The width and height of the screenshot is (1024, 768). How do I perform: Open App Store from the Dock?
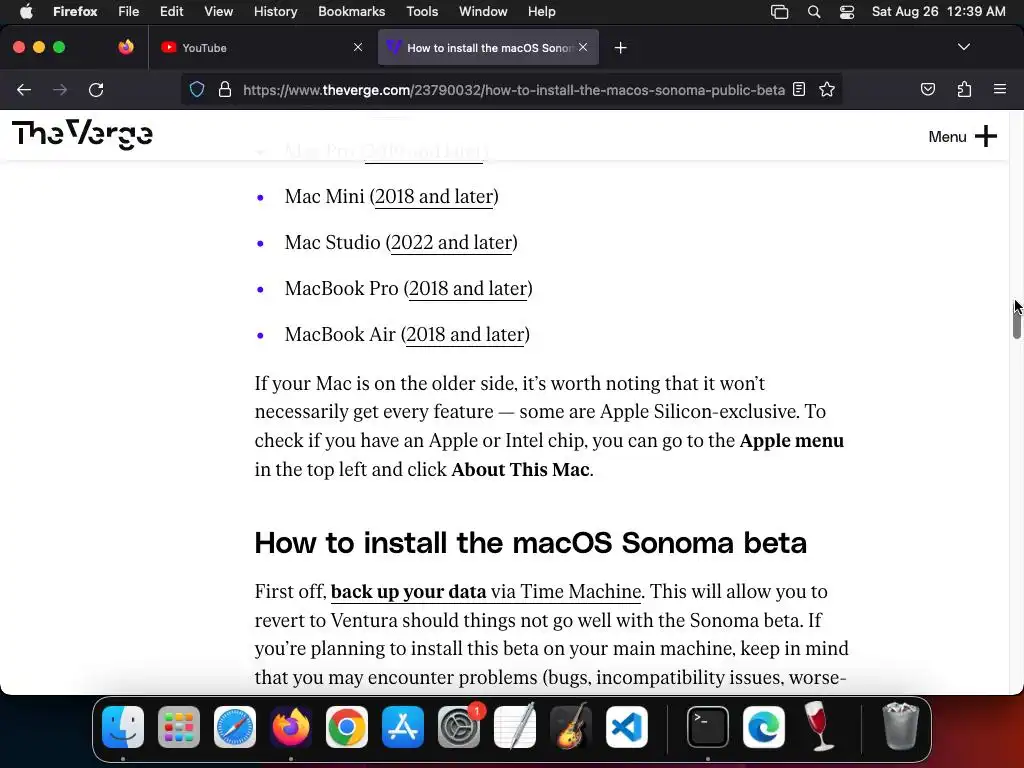pos(403,727)
